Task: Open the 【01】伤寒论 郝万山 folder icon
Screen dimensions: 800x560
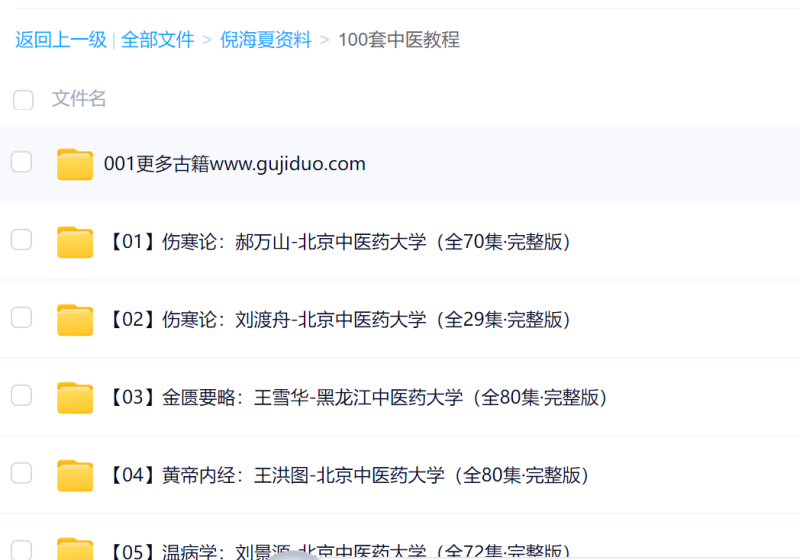Action: (75, 242)
